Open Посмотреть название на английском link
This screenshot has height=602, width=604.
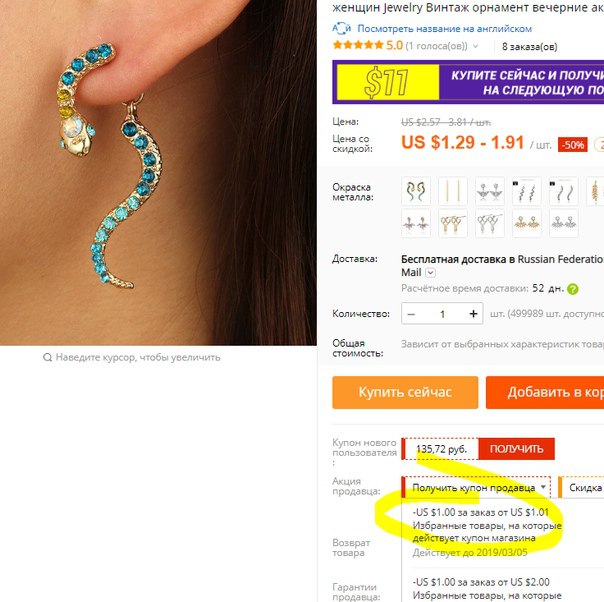(445, 29)
